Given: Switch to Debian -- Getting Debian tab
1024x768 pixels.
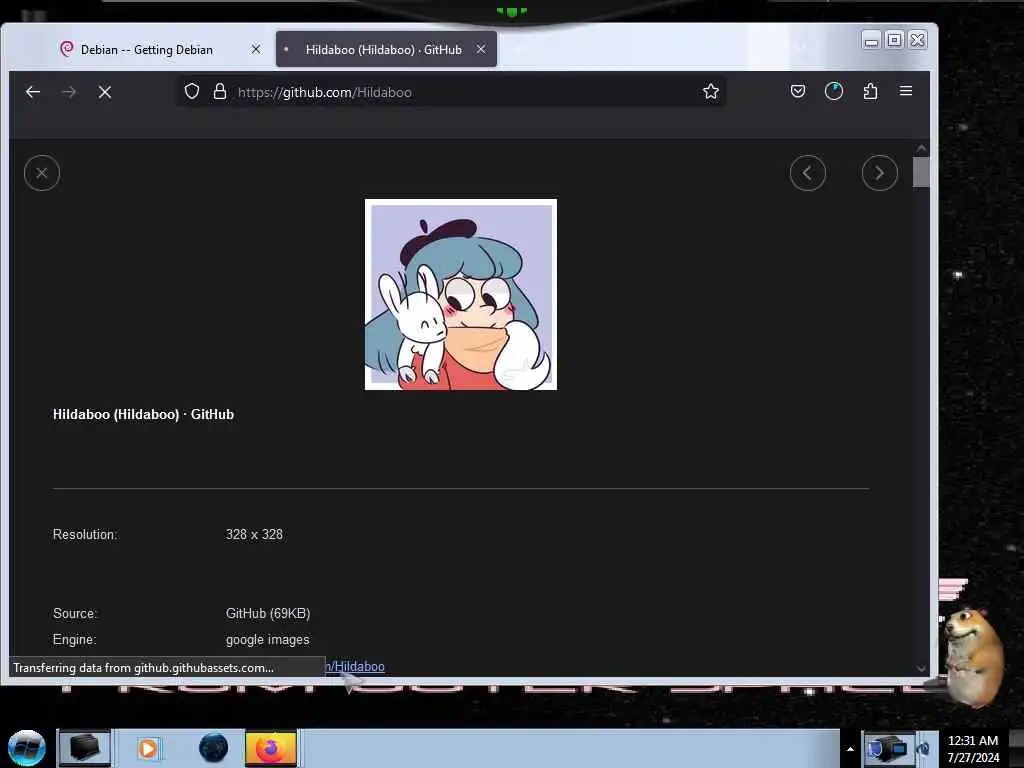Looking at the screenshot, I should point(146,50).
